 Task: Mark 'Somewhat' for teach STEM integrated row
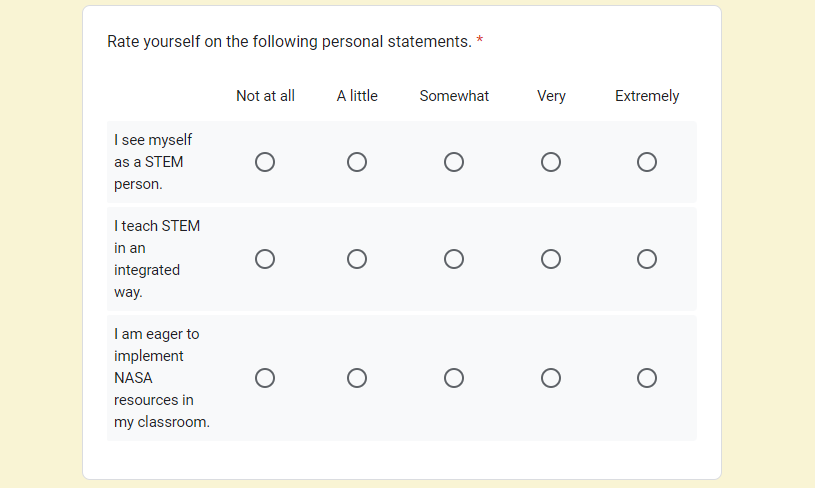pyautogui.click(x=454, y=259)
